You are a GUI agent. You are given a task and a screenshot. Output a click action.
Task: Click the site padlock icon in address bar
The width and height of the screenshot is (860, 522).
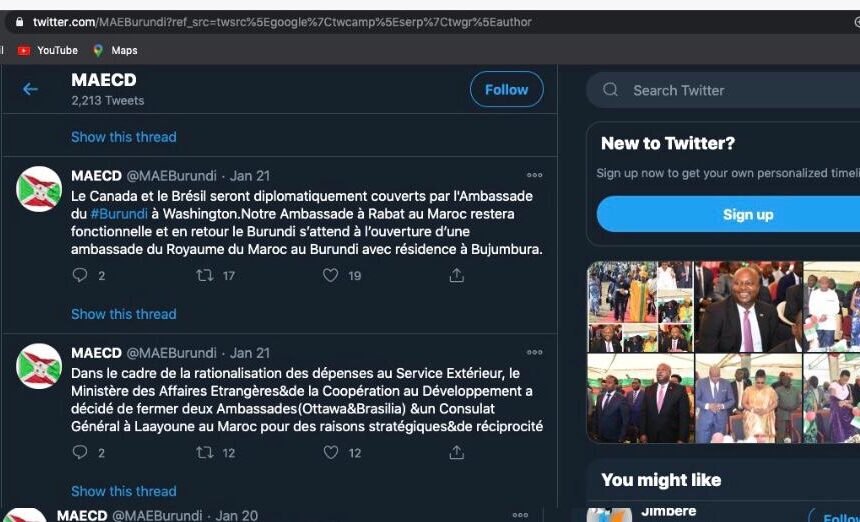point(18,22)
